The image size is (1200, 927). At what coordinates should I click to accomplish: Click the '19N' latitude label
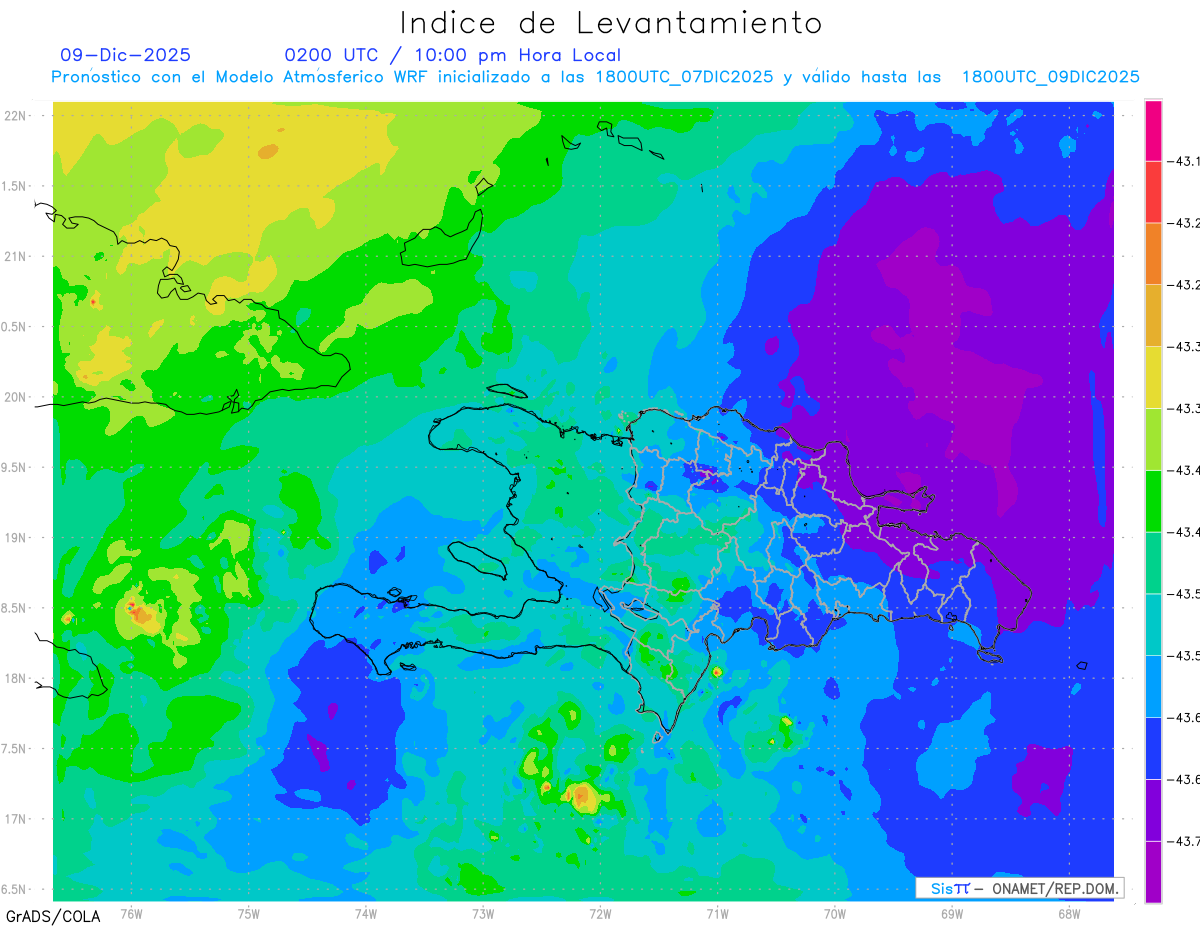(x=16, y=537)
